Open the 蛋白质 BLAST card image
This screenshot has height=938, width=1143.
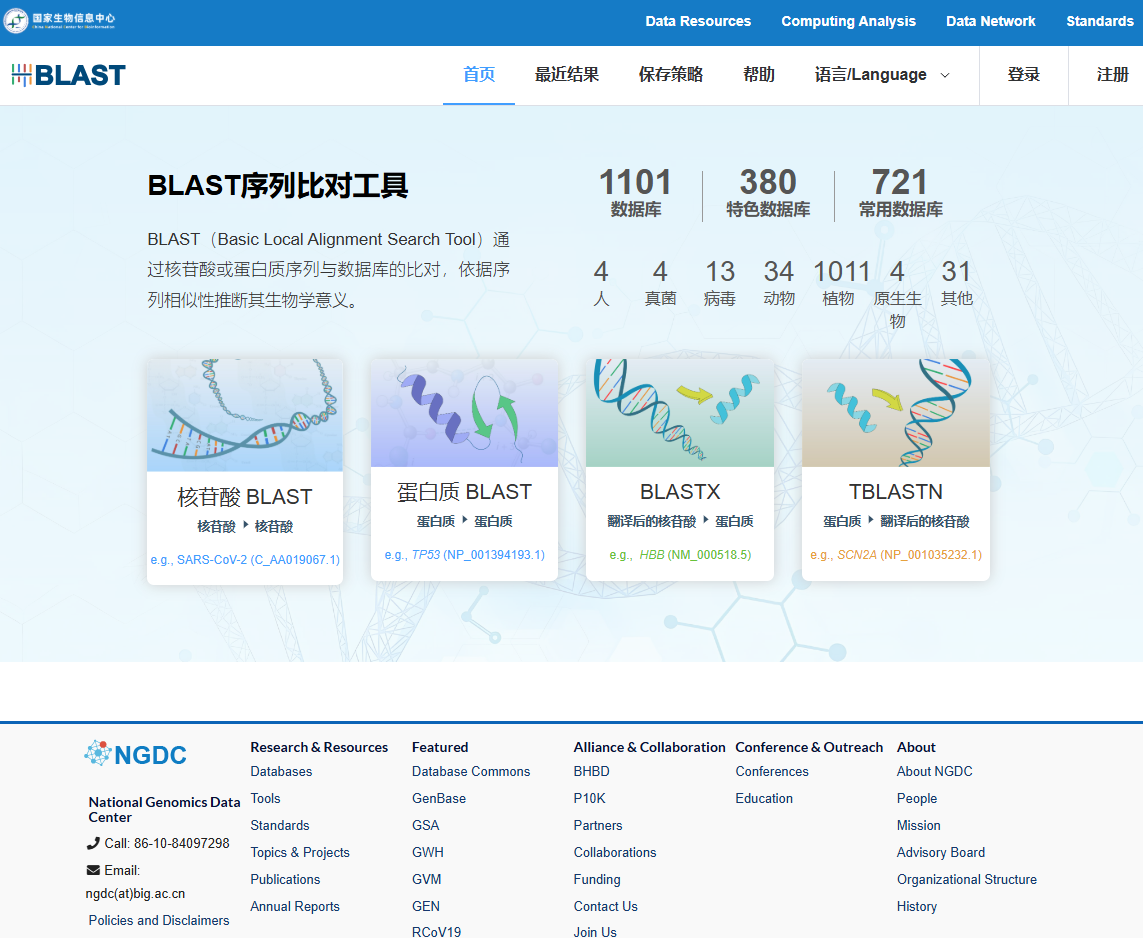point(464,413)
